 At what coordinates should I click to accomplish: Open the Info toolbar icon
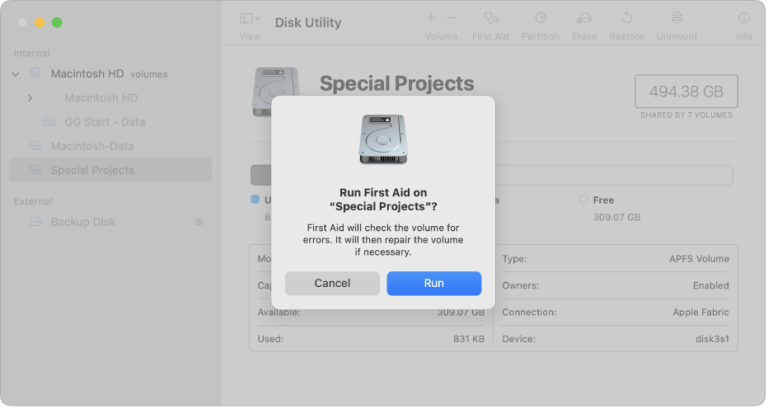pos(744,18)
